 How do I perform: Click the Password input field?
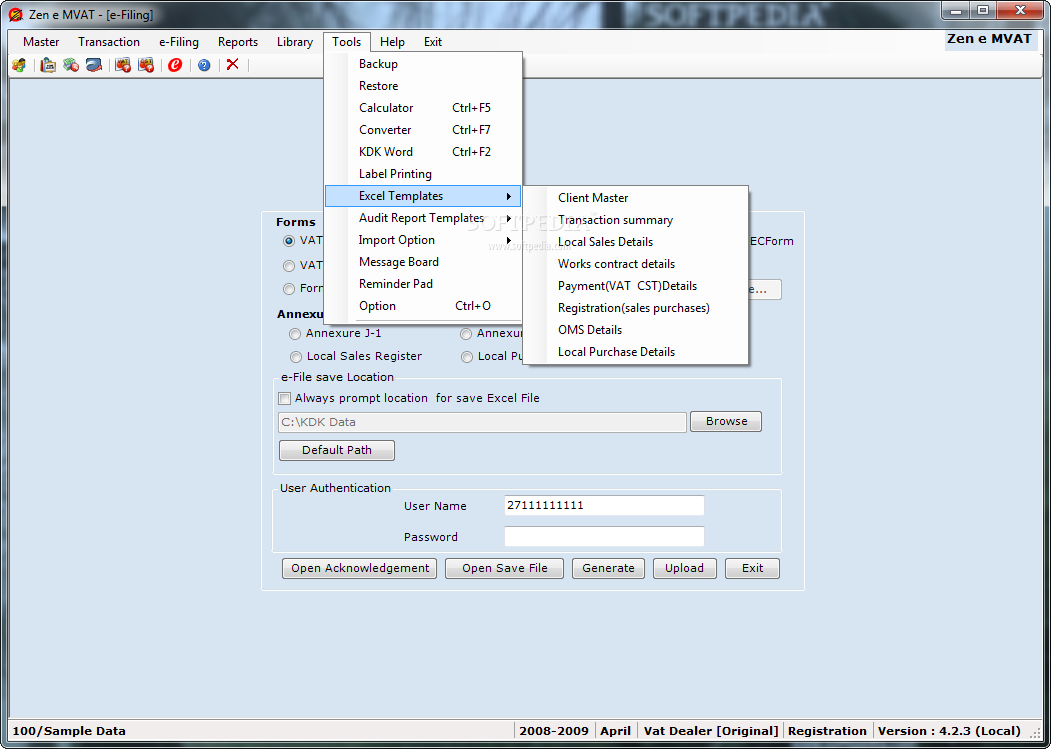pyautogui.click(x=604, y=536)
